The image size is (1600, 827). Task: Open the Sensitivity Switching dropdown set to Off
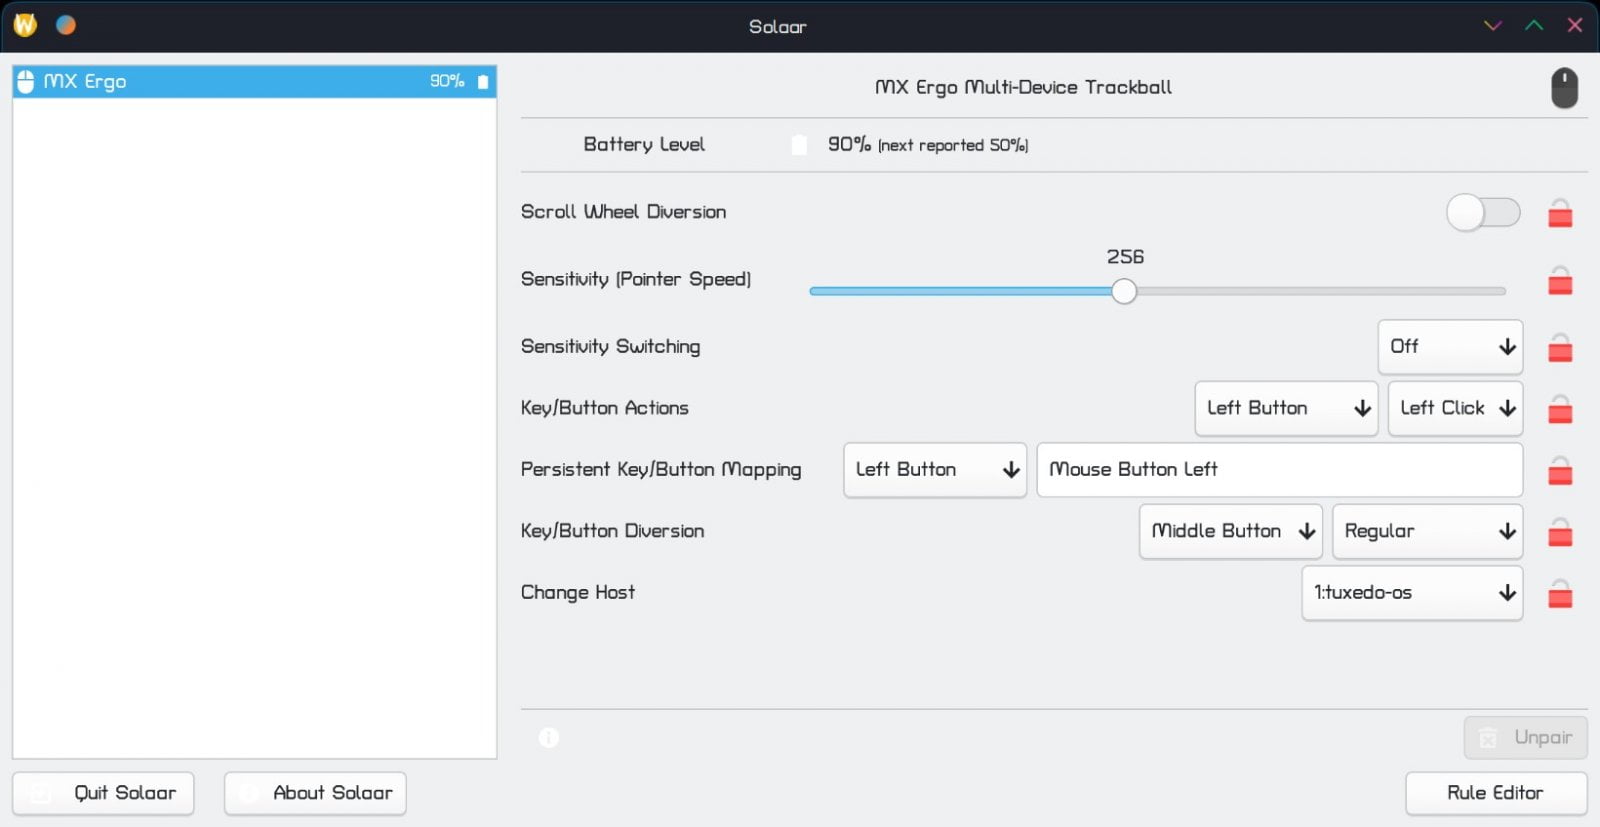(x=1450, y=347)
